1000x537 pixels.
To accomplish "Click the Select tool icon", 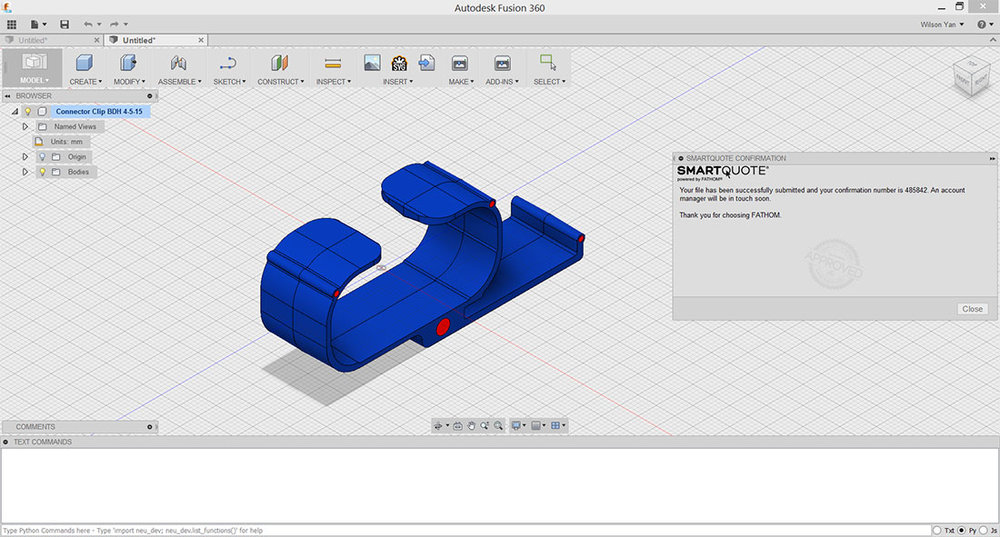I will 547,63.
